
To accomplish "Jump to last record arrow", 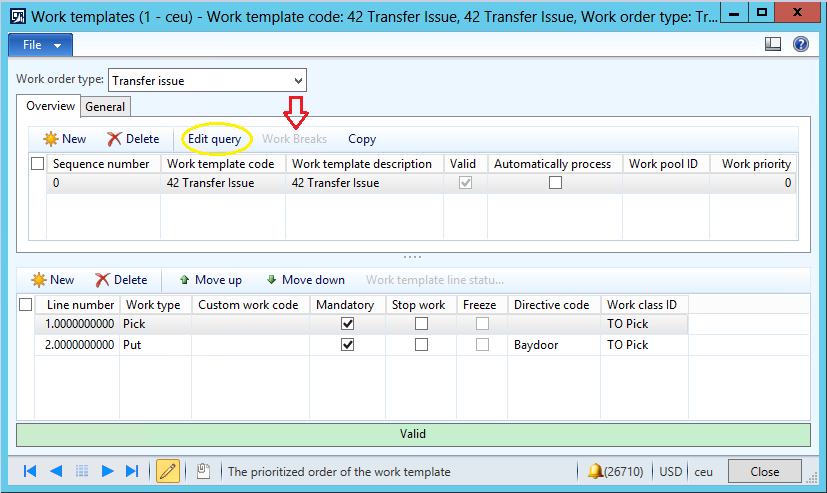I will pyautogui.click(x=132, y=471).
